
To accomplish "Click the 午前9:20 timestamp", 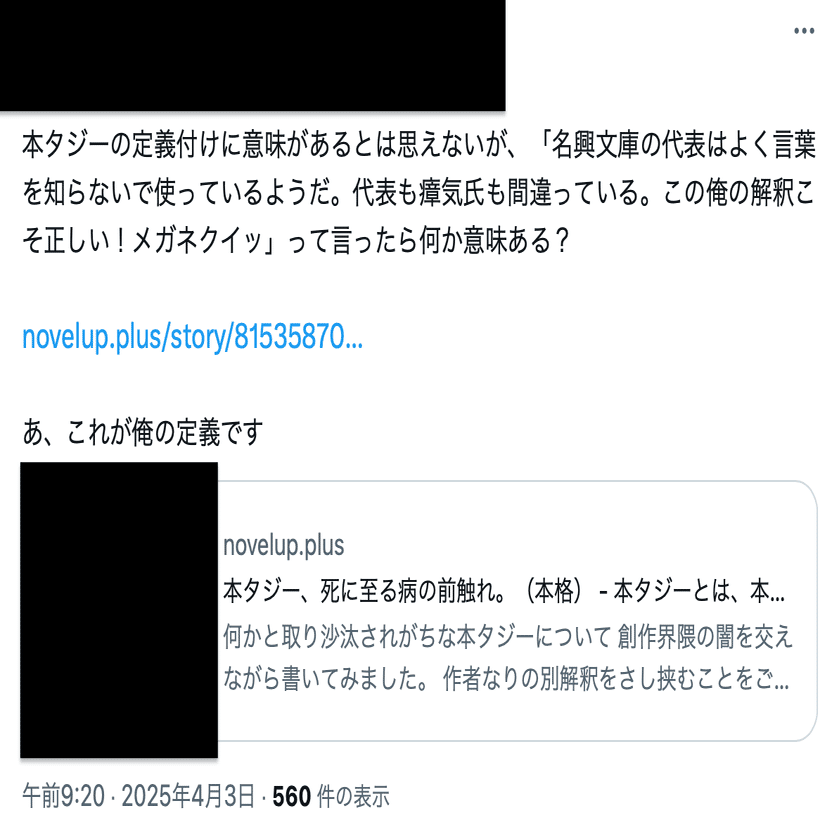I will pos(63,796).
